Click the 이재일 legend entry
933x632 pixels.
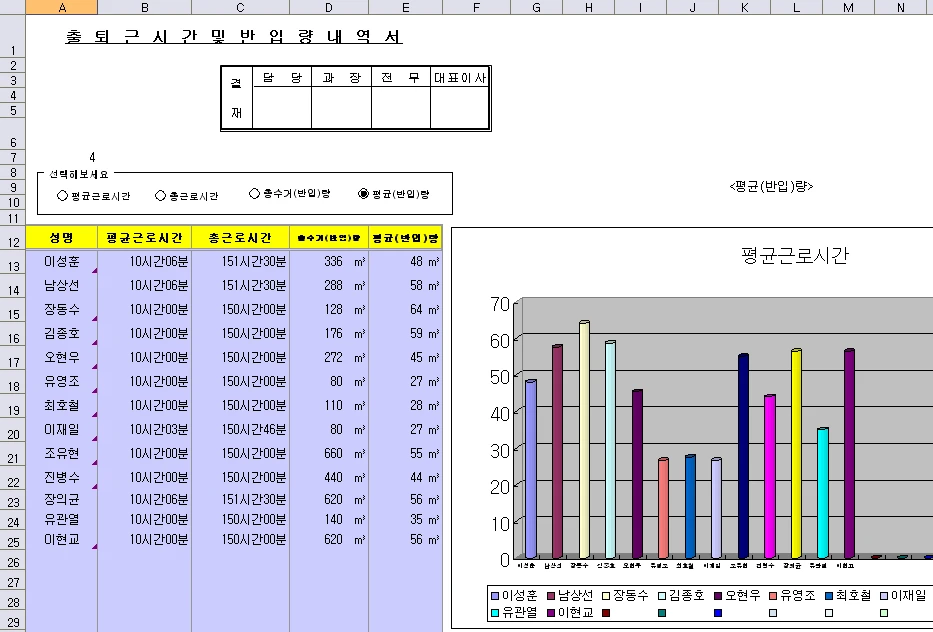(903, 595)
